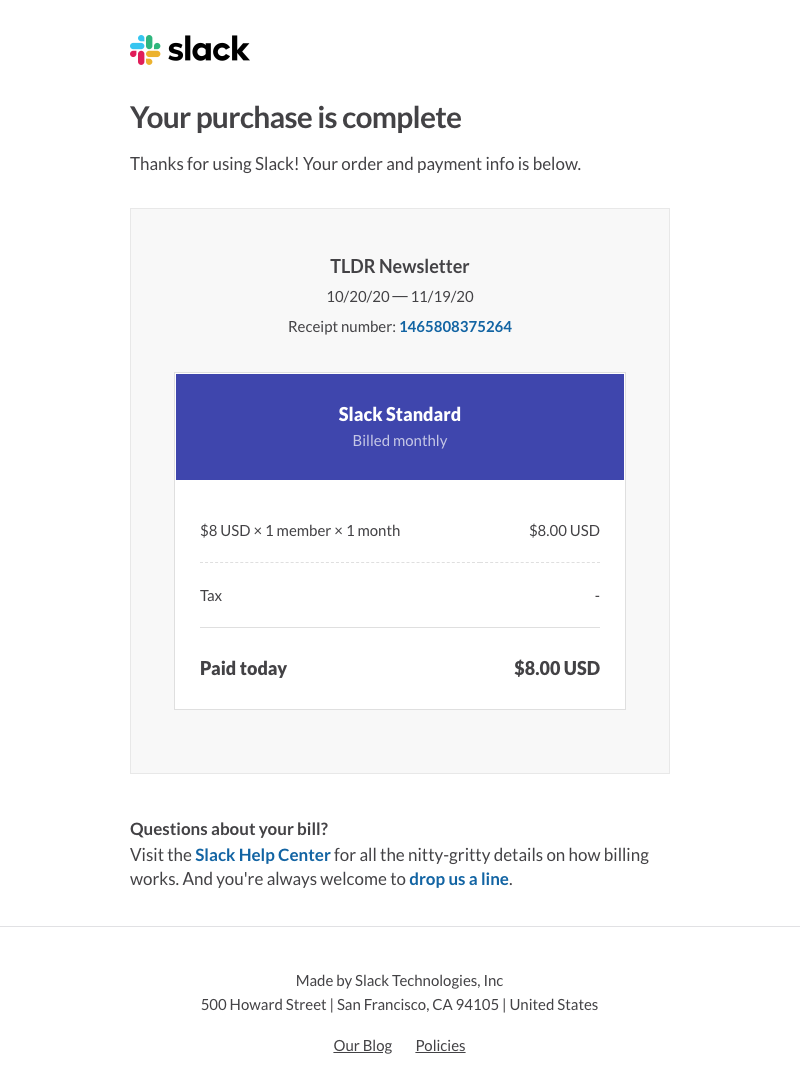This screenshot has height=1082, width=800.
Task: Open the Slack Help Center link
Action: [x=262, y=855]
